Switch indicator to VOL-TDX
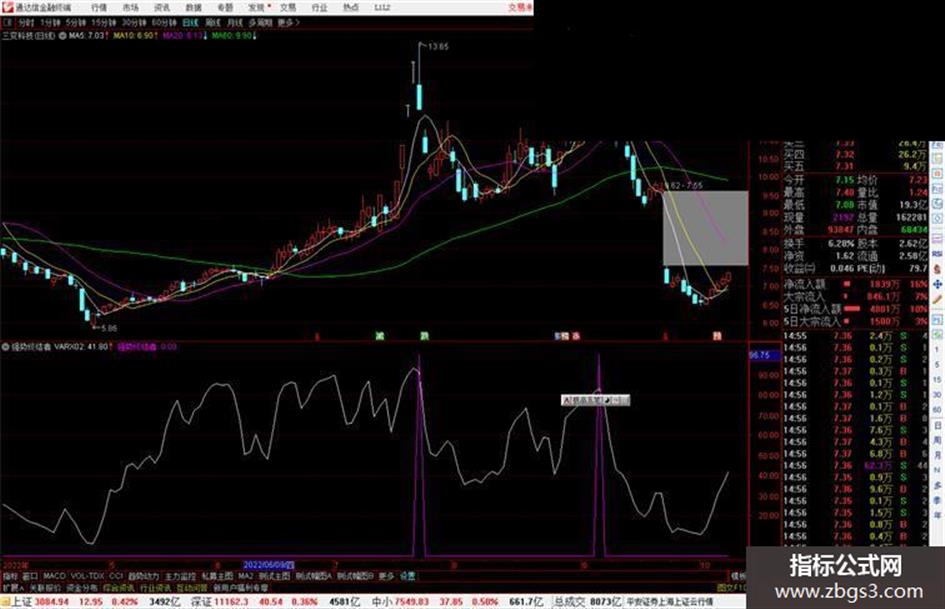Viewport: 945px width, 609px height. tap(87, 576)
